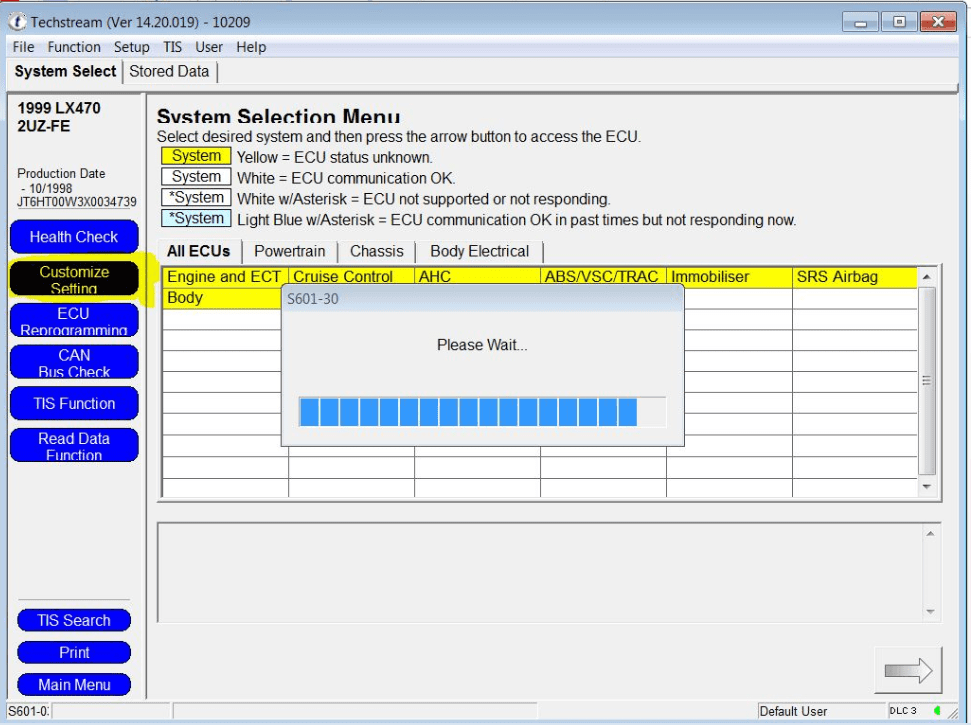This screenshot has width=971, height=725.
Task: Click the Read Data Function button
Action: [74, 446]
